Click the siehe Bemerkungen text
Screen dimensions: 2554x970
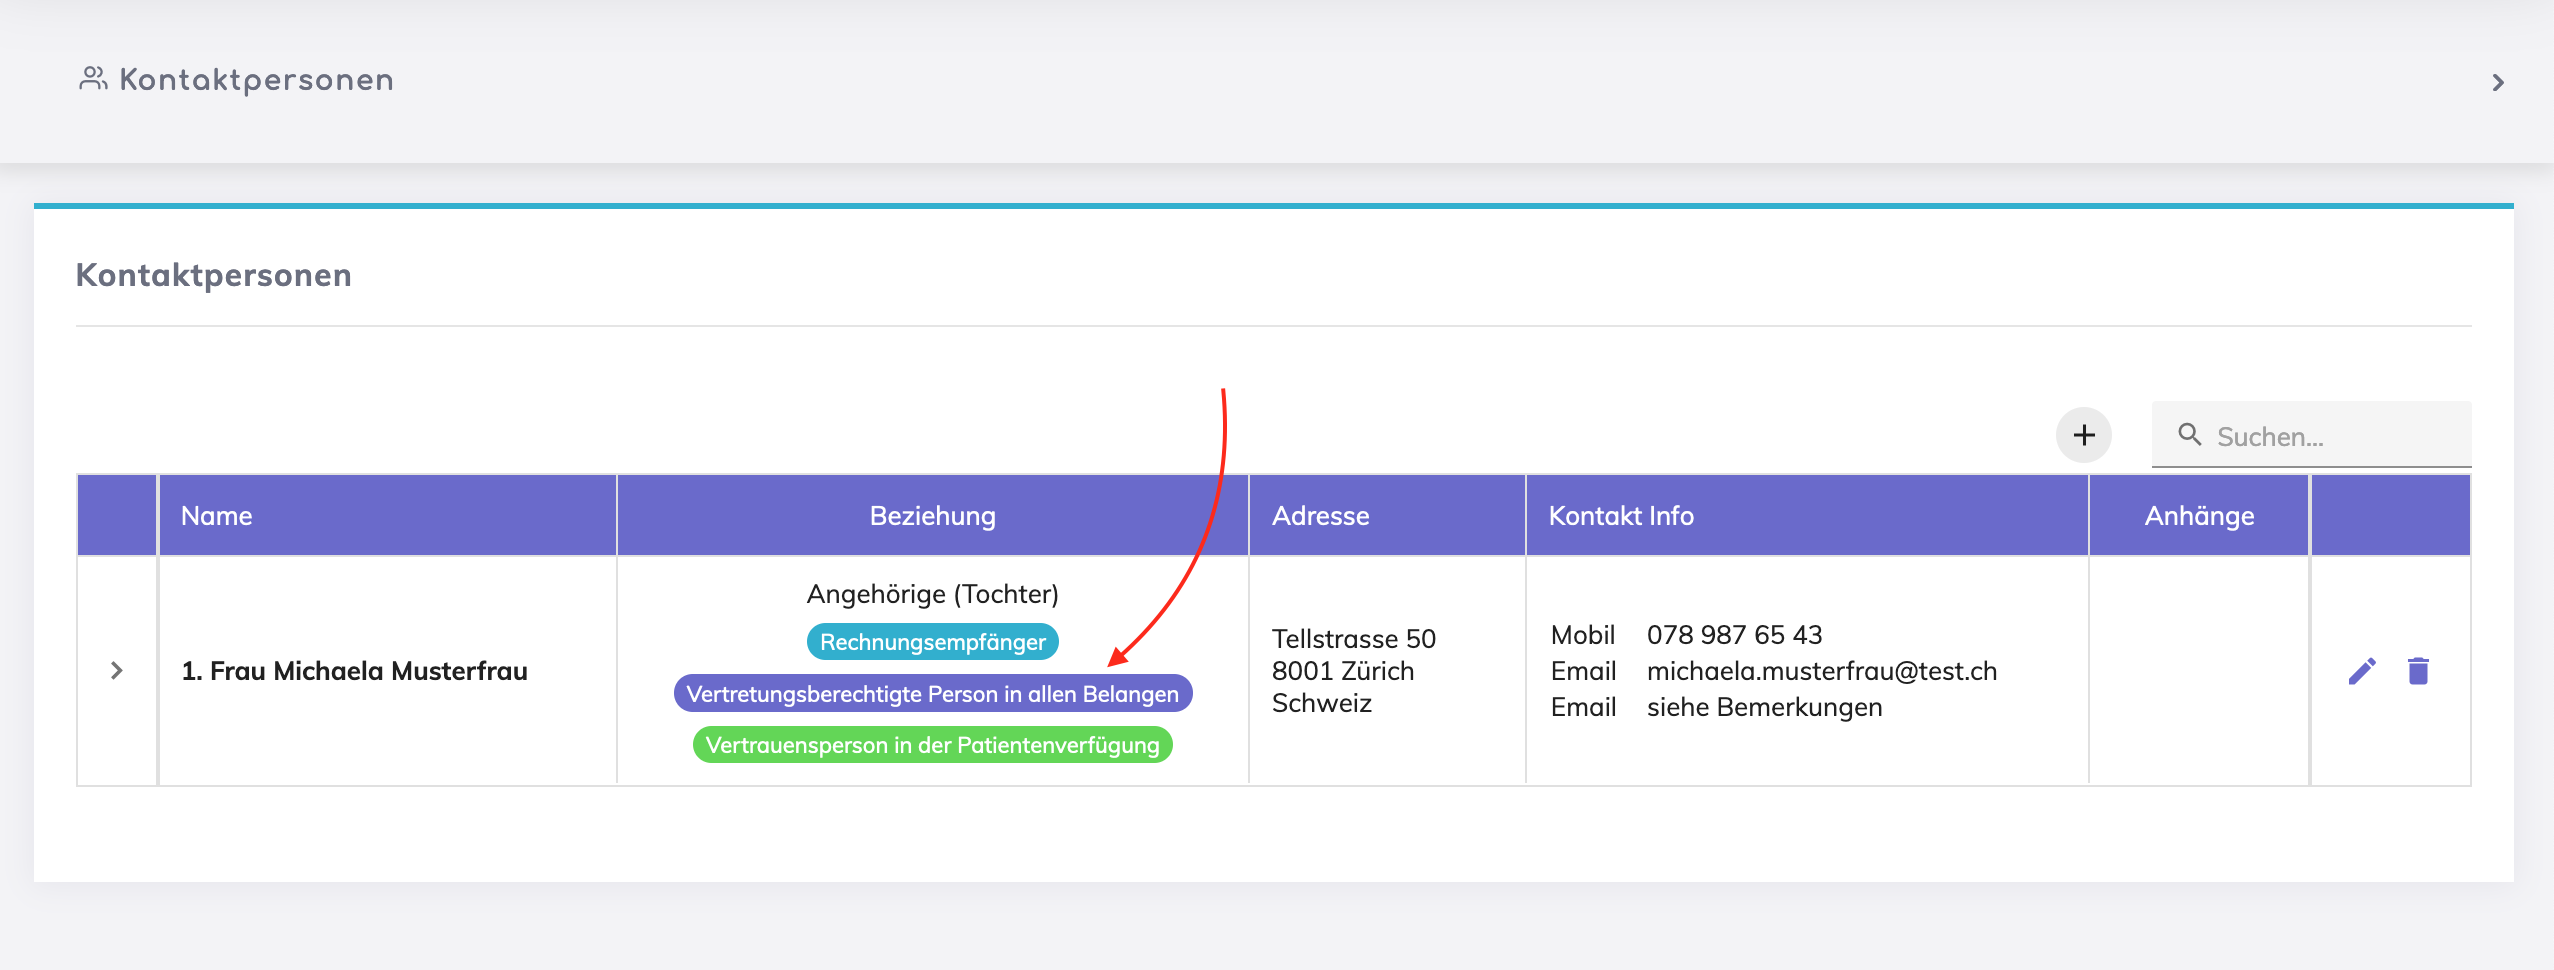[x=1764, y=707]
